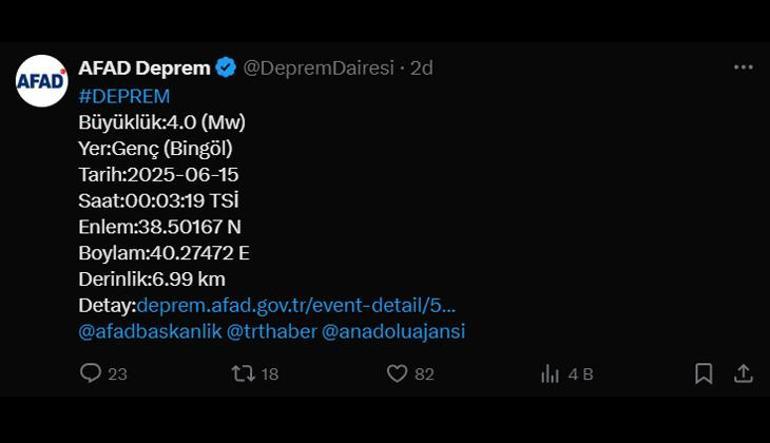The width and height of the screenshot is (770, 443).
Task: Click the blue verified badge
Action: tap(226, 68)
